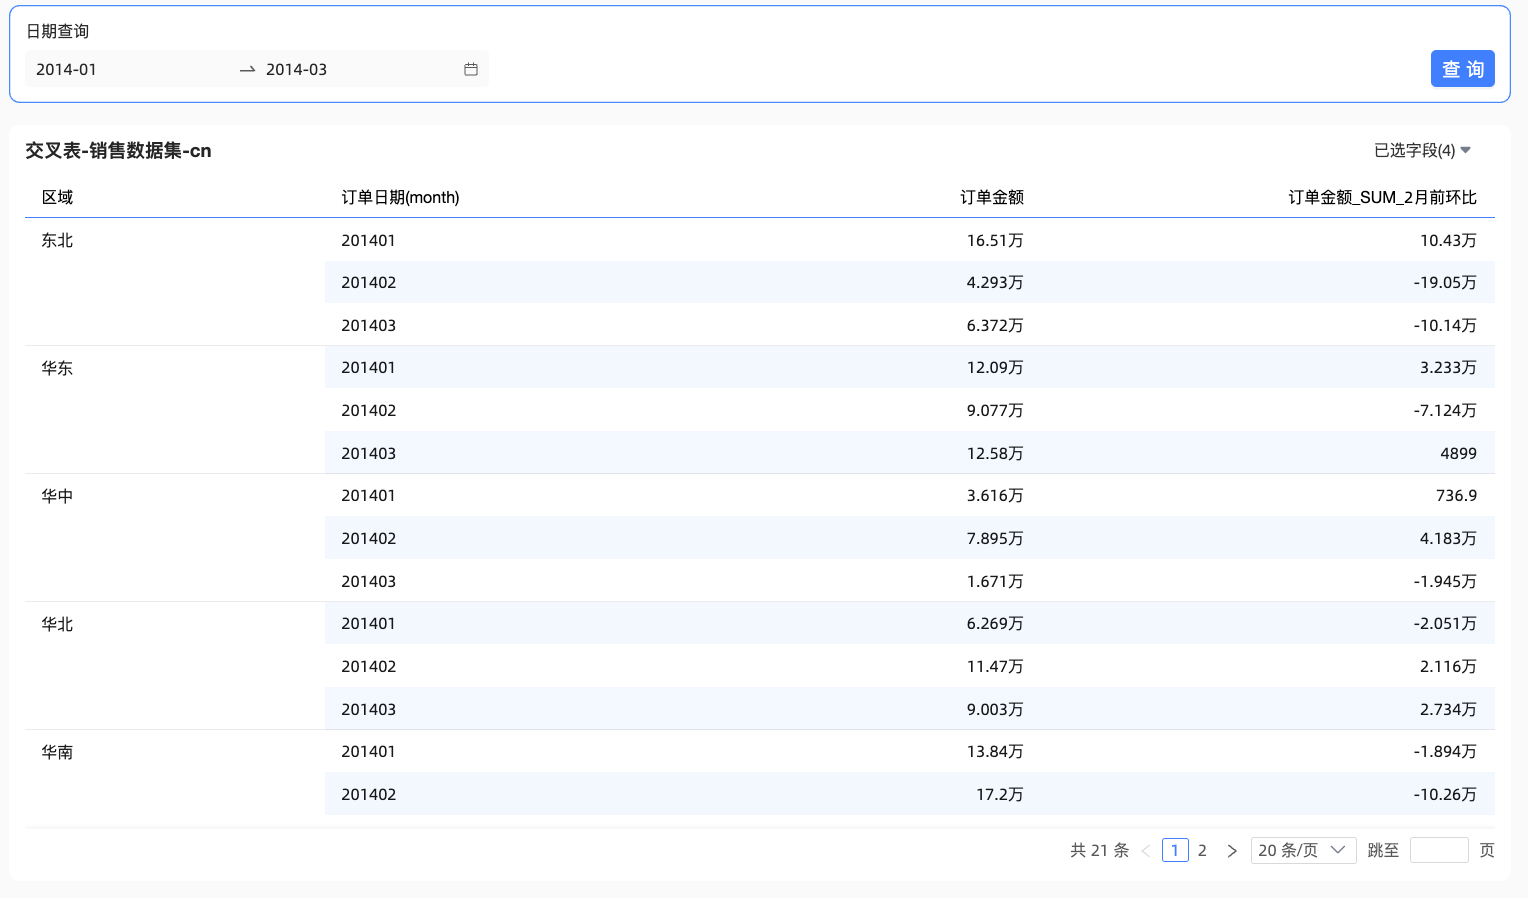Click the 736.9 comparison value
Viewport: 1528px width, 898px height.
tap(1456, 495)
